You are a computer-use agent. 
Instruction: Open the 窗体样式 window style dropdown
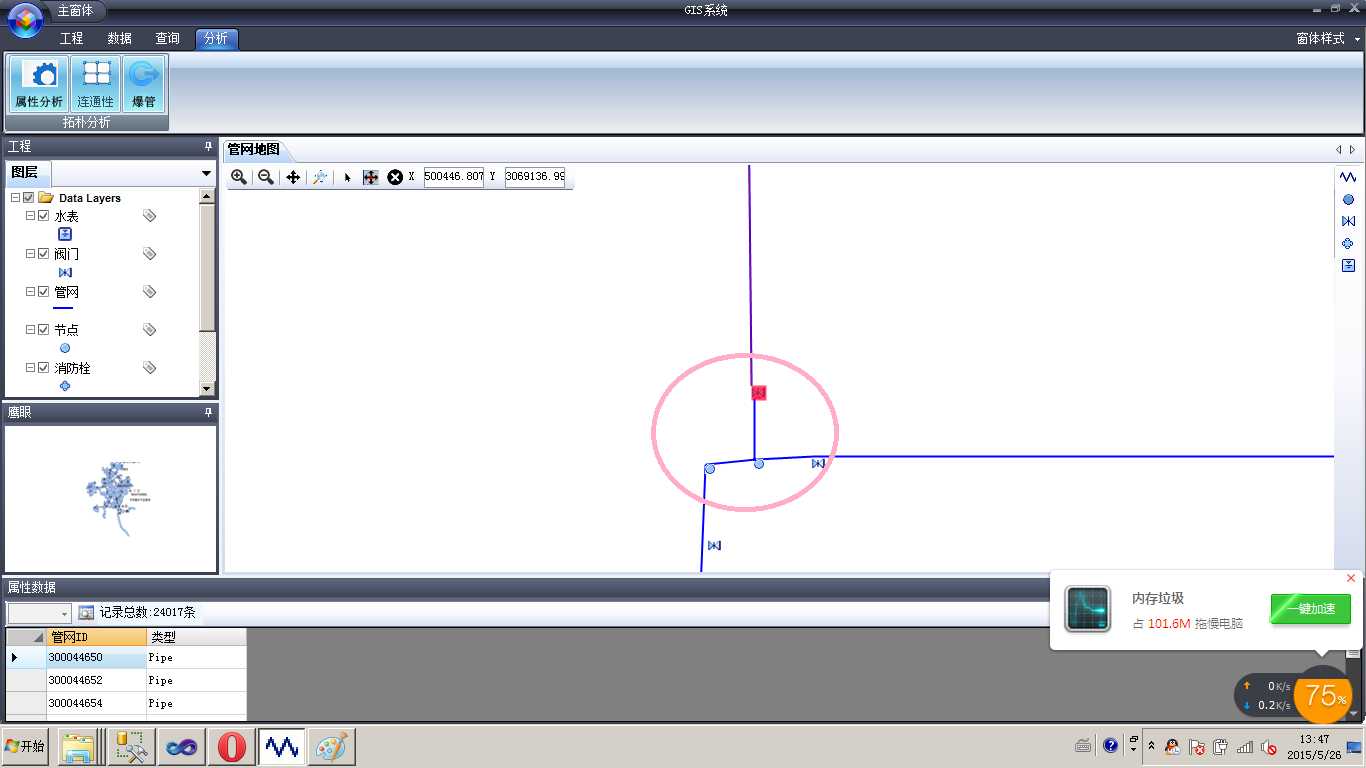(x=1328, y=39)
